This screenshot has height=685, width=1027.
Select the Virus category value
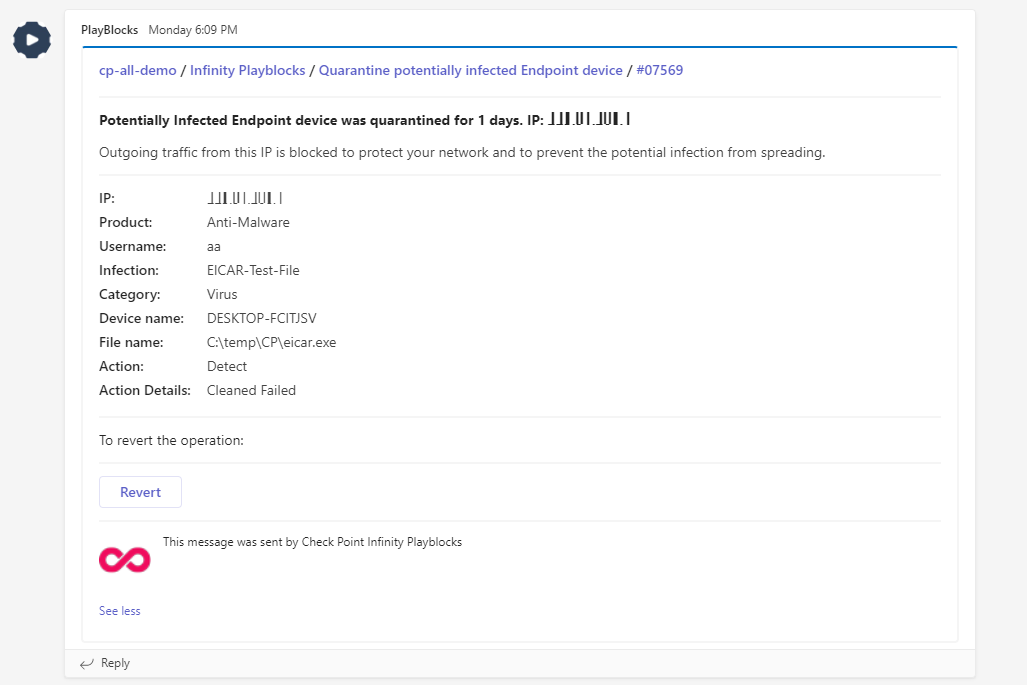222,294
